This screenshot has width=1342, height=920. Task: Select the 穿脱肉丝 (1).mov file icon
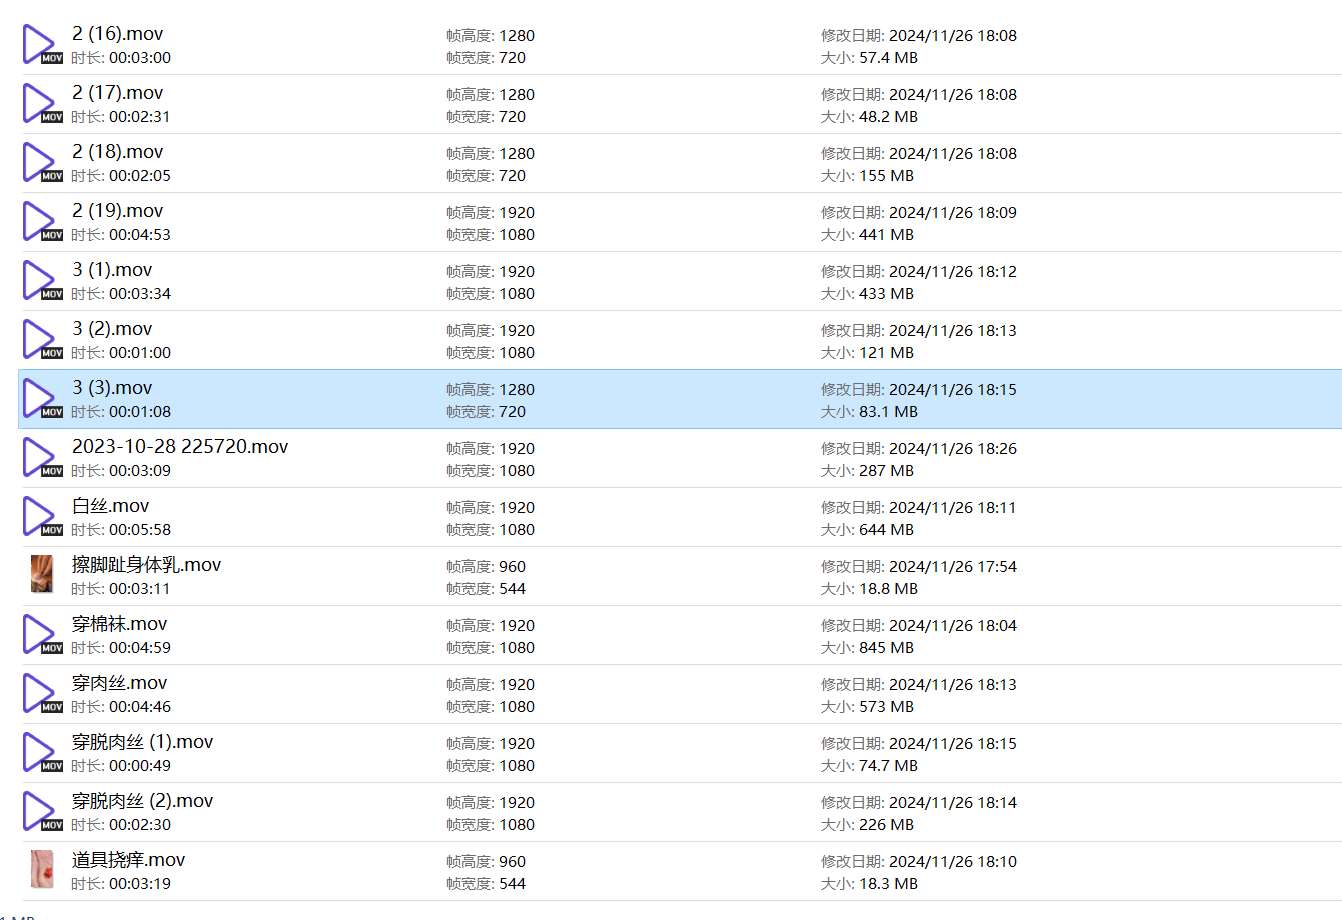41,753
